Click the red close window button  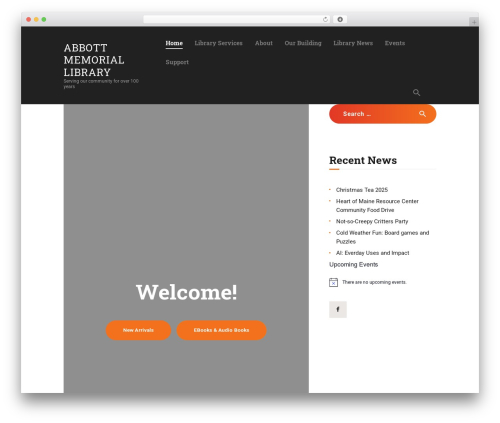pyautogui.click(x=29, y=19)
